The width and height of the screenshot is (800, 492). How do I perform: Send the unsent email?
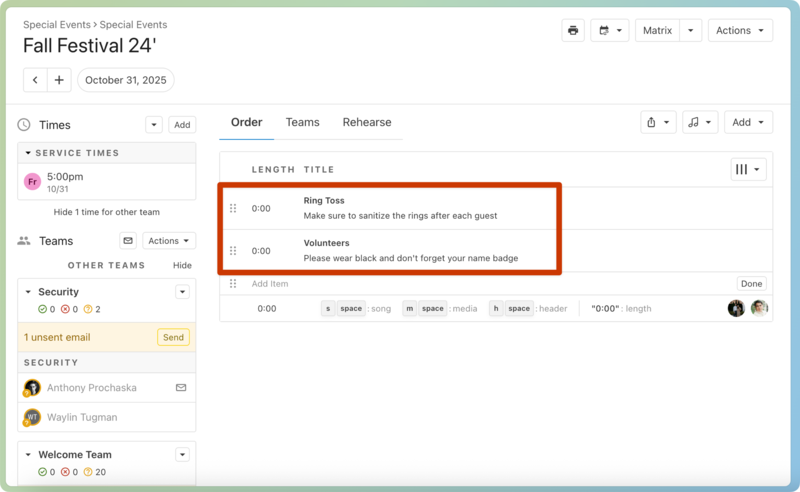coord(173,337)
